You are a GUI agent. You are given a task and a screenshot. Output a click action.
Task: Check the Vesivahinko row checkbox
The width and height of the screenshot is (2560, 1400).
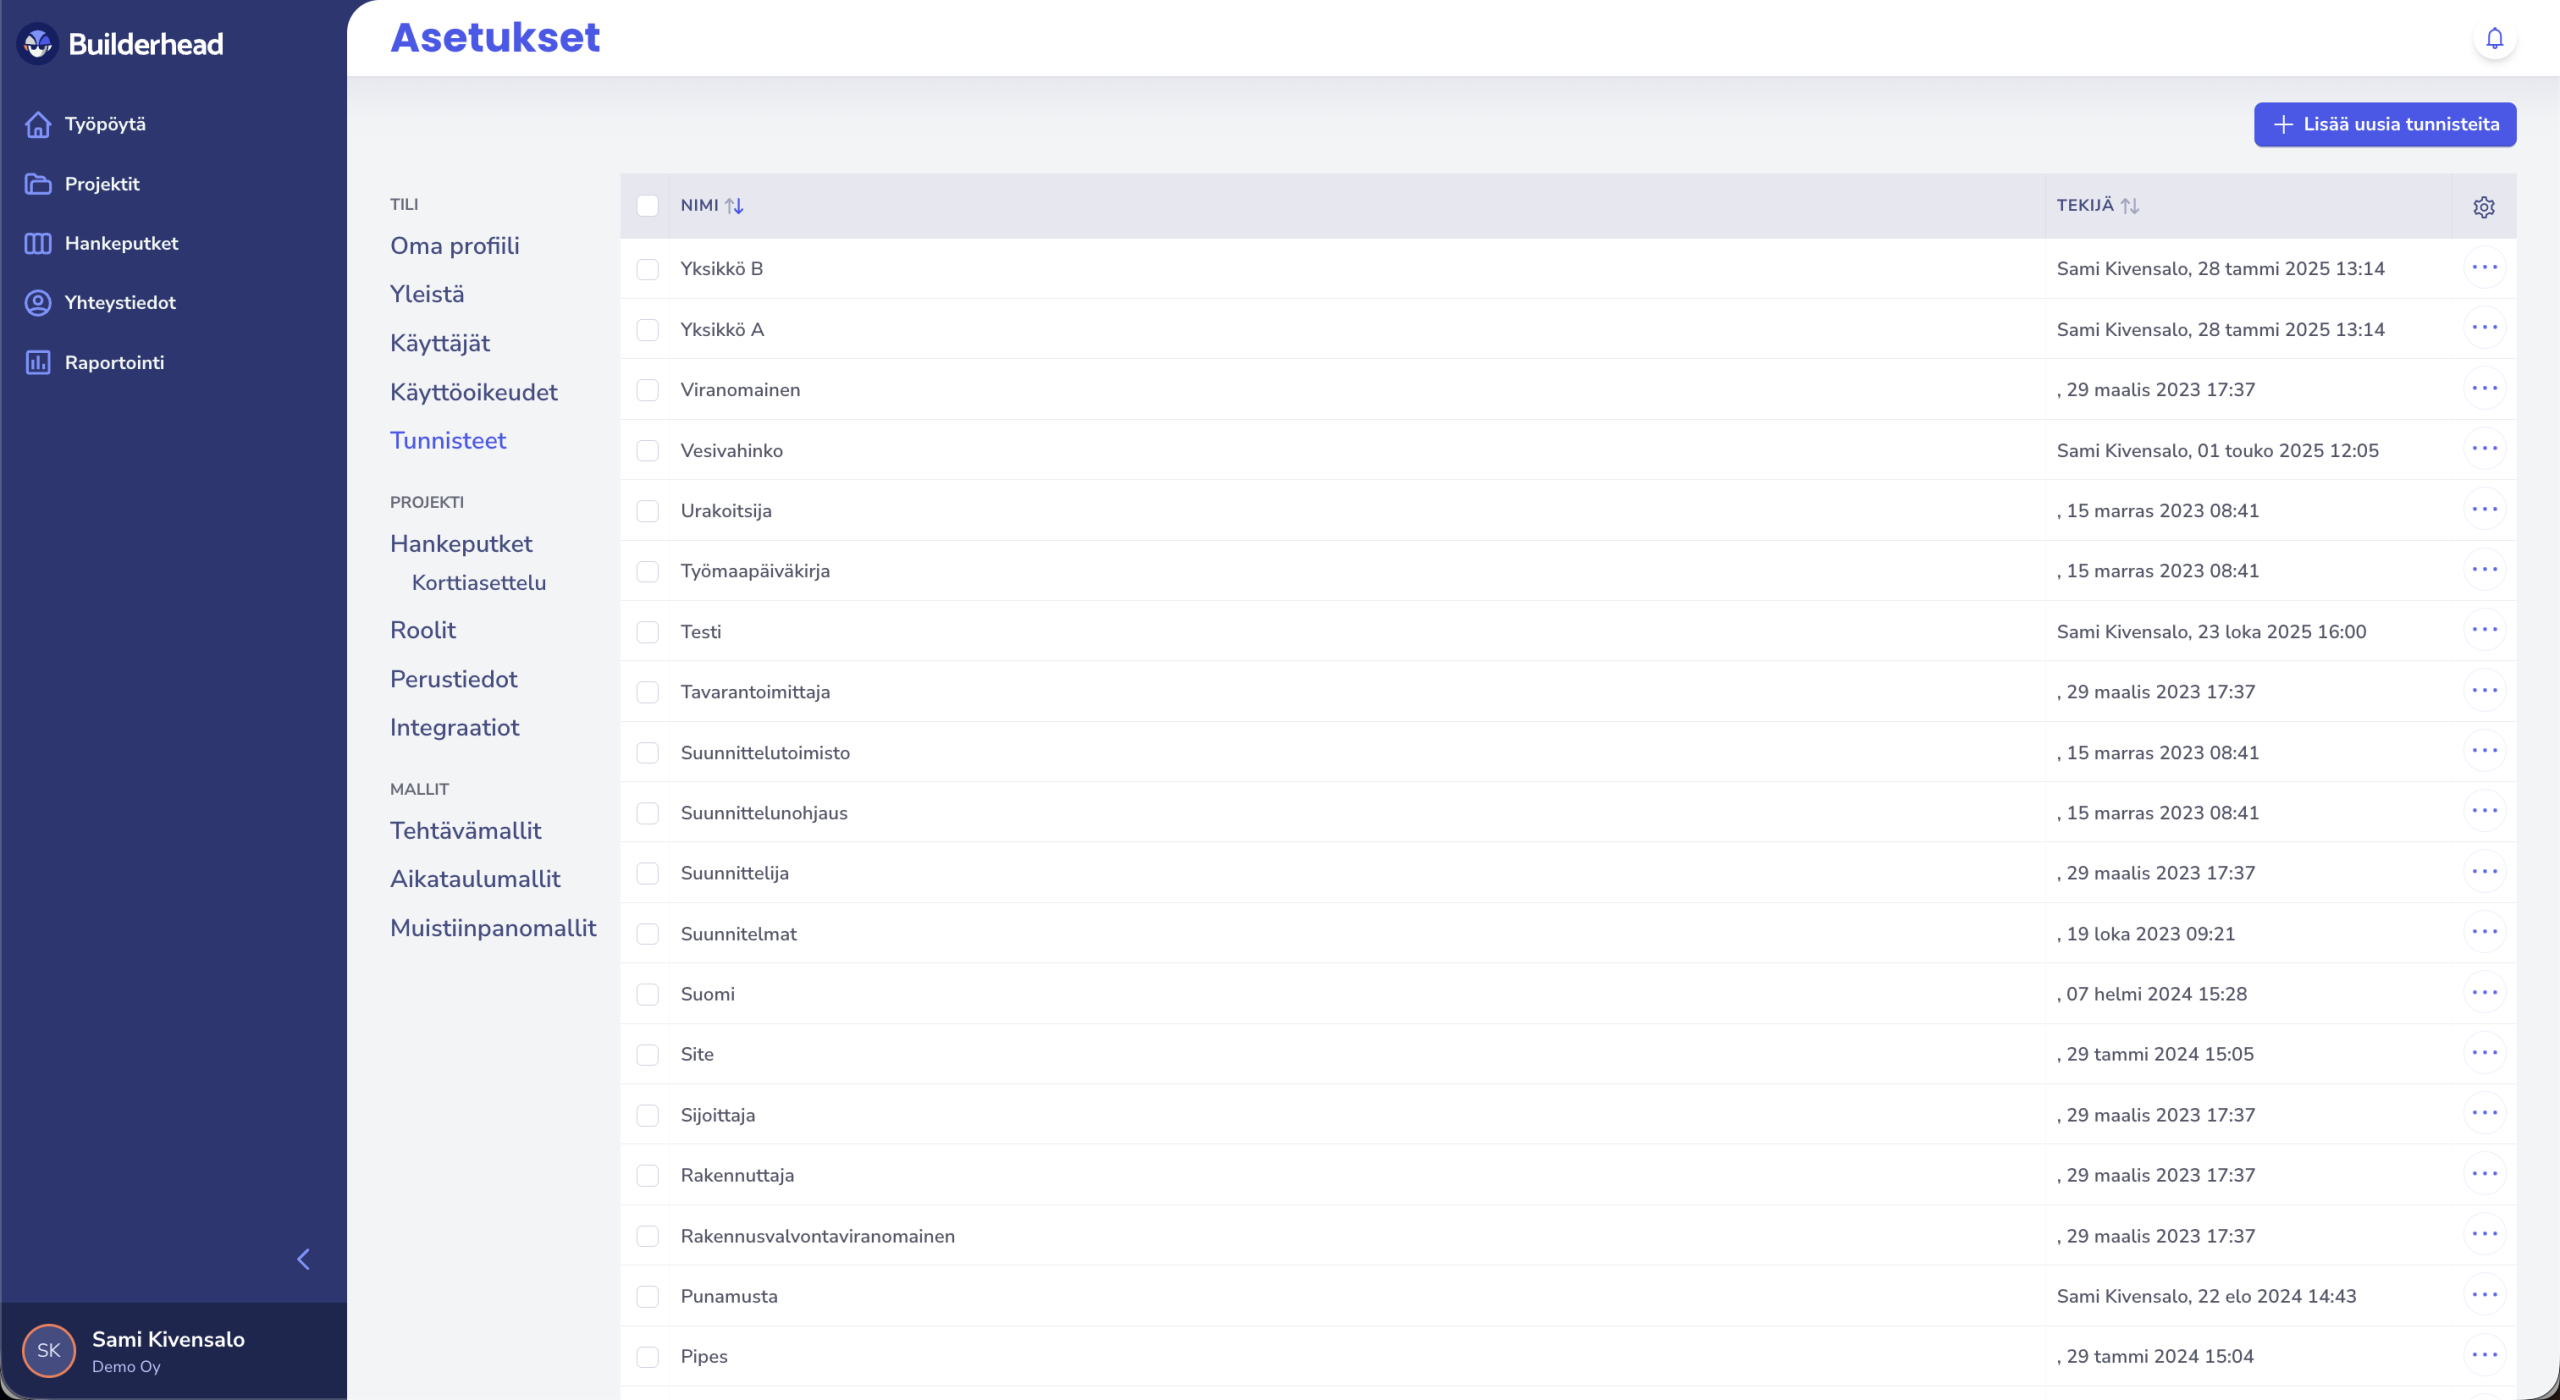(x=648, y=451)
